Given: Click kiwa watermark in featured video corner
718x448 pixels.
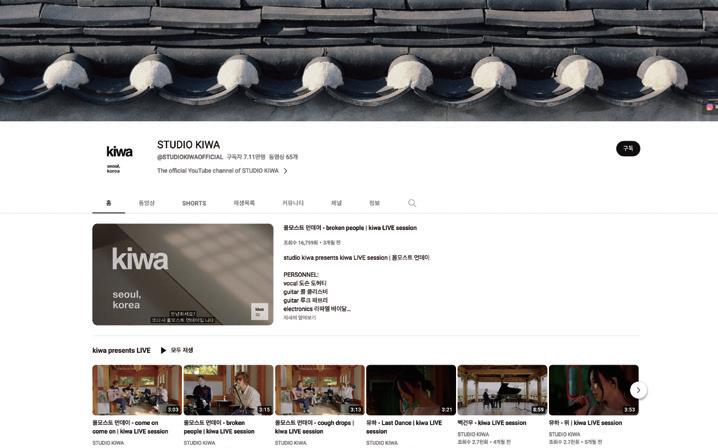Looking at the screenshot, I should tap(260, 311).
